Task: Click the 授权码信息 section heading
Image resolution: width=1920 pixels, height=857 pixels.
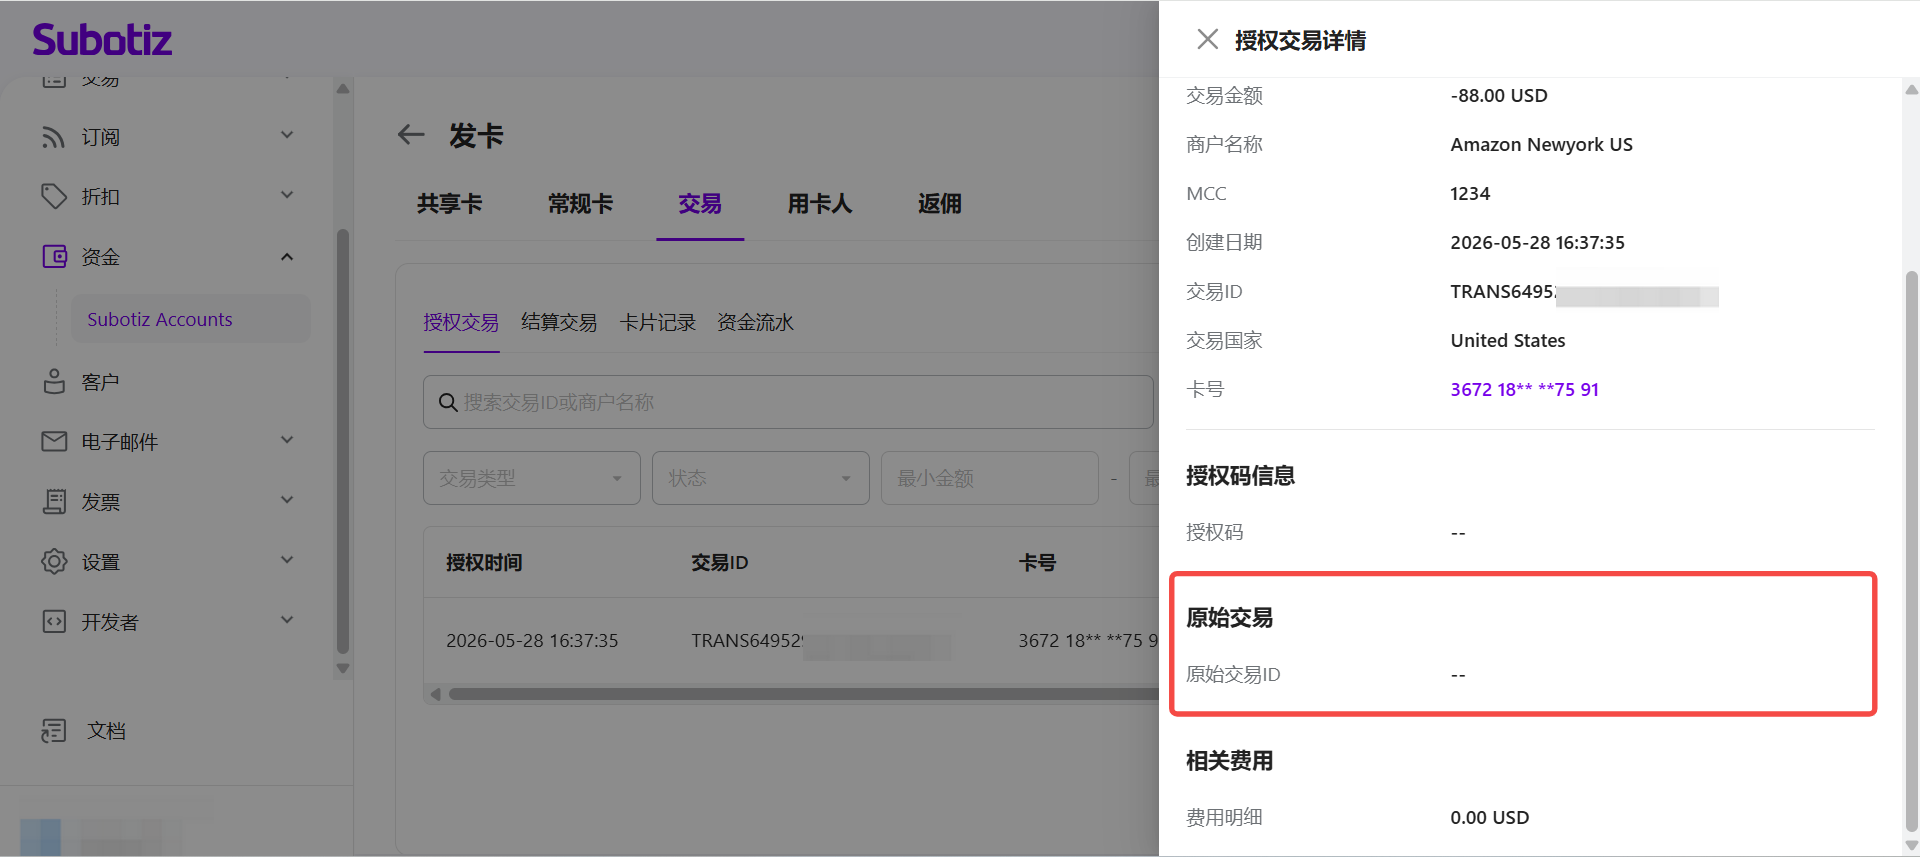Action: pyautogui.click(x=1240, y=476)
